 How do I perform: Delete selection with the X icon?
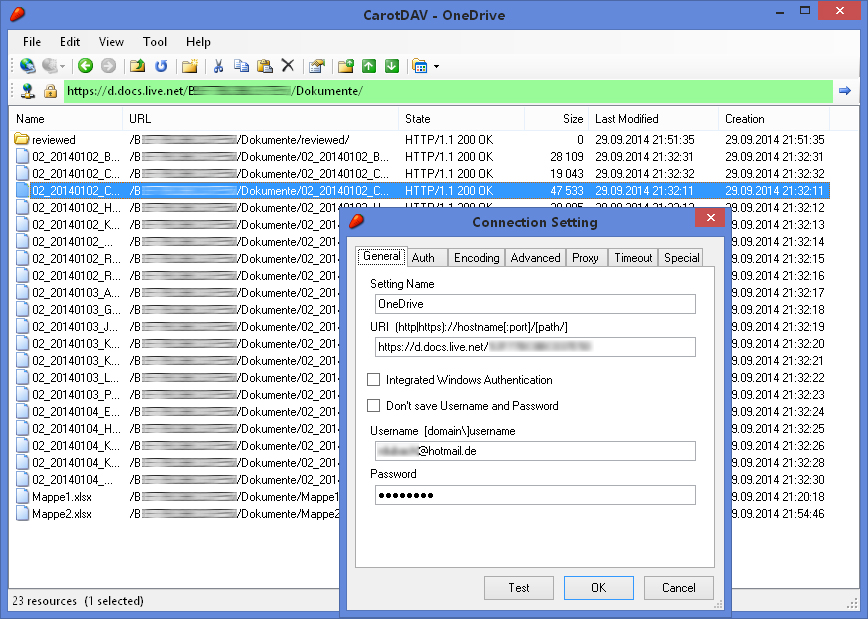288,66
